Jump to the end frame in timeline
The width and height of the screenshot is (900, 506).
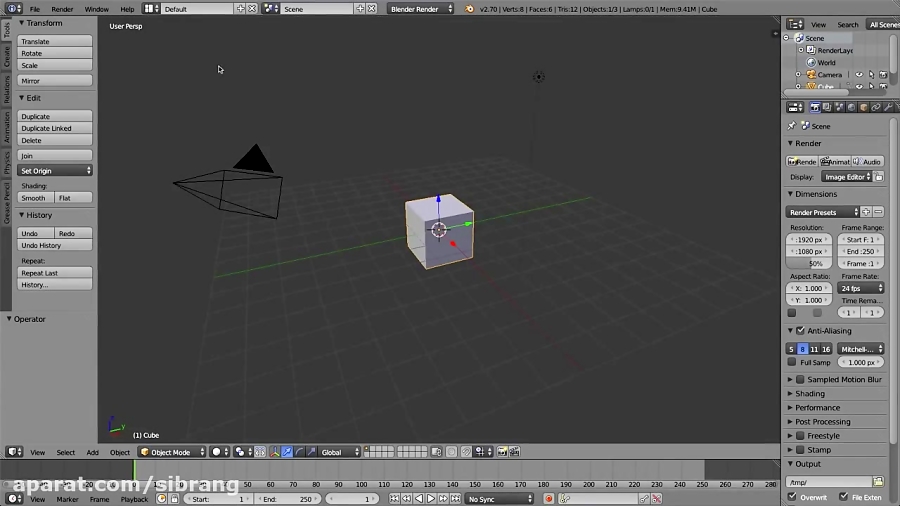click(455, 499)
